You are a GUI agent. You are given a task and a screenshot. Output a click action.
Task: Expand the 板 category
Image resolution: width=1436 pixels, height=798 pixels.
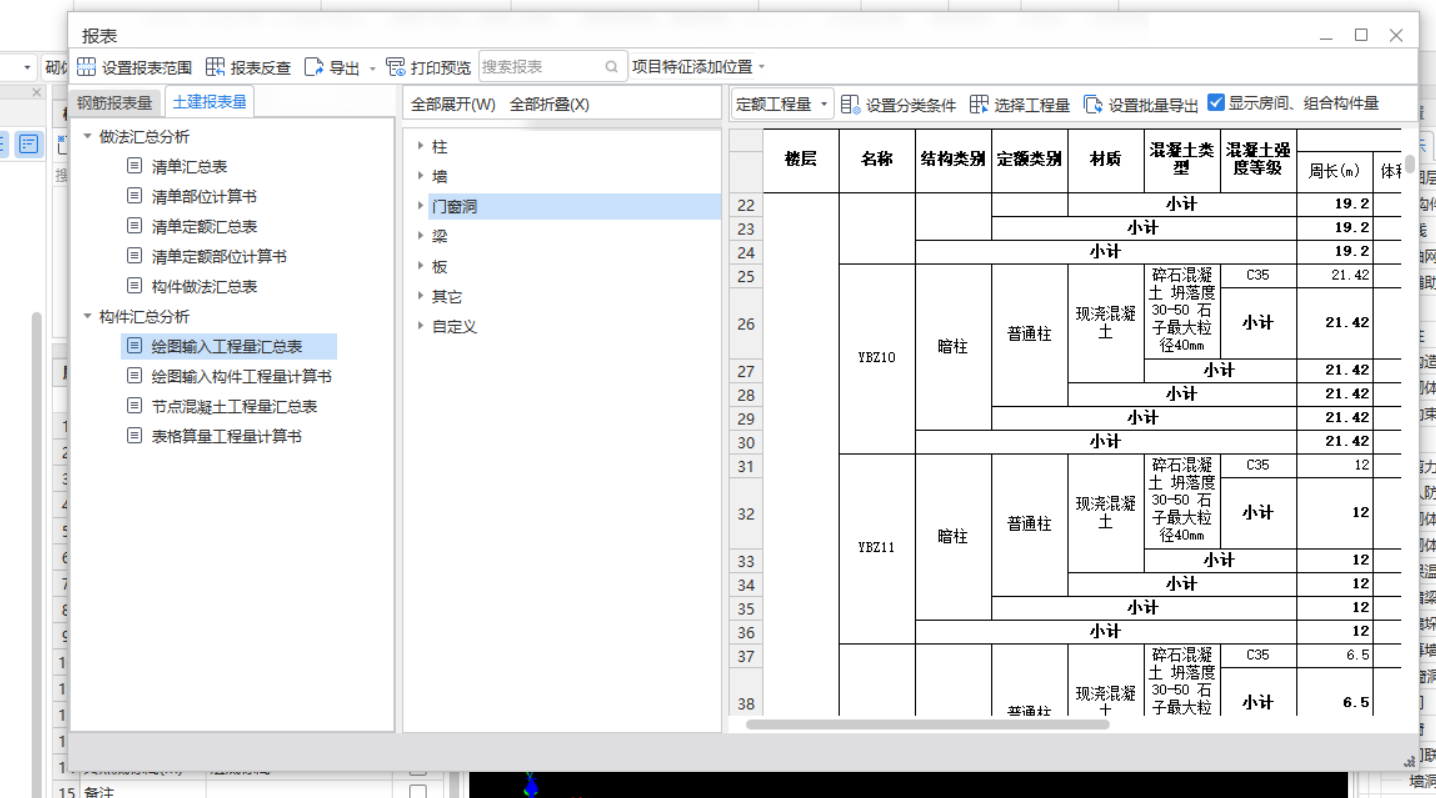tap(421, 266)
